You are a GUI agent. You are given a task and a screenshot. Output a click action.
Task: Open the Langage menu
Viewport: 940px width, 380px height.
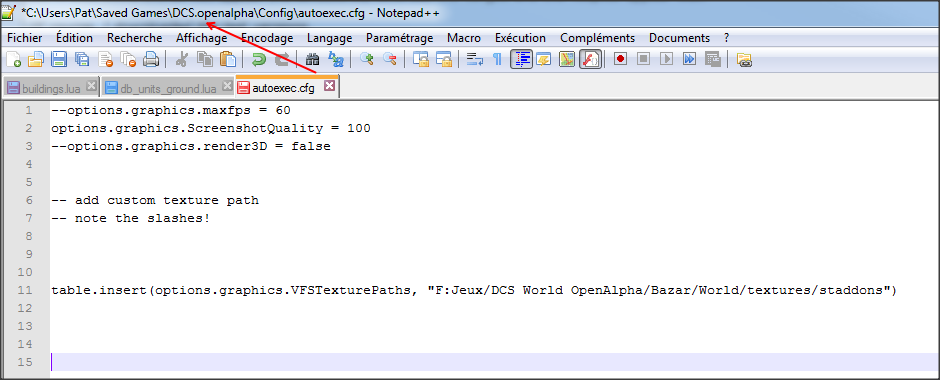pos(329,38)
